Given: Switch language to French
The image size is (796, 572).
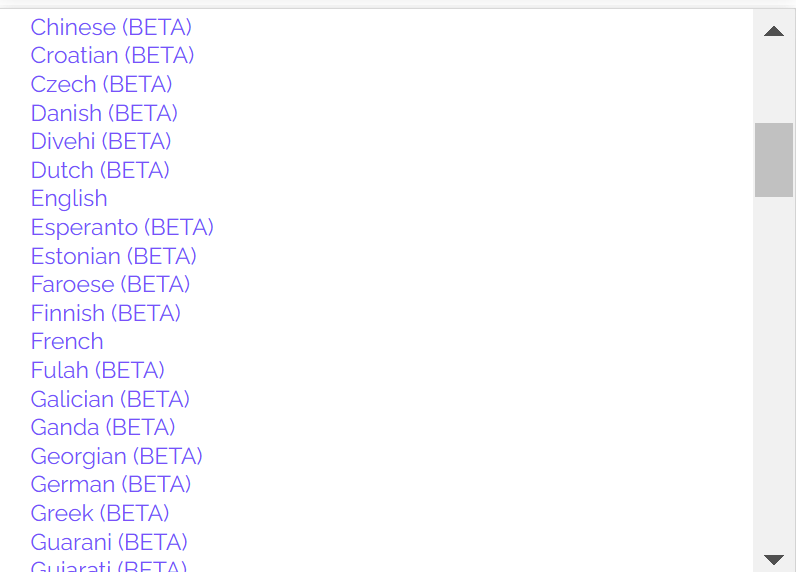Looking at the screenshot, I should pos(67,341).
